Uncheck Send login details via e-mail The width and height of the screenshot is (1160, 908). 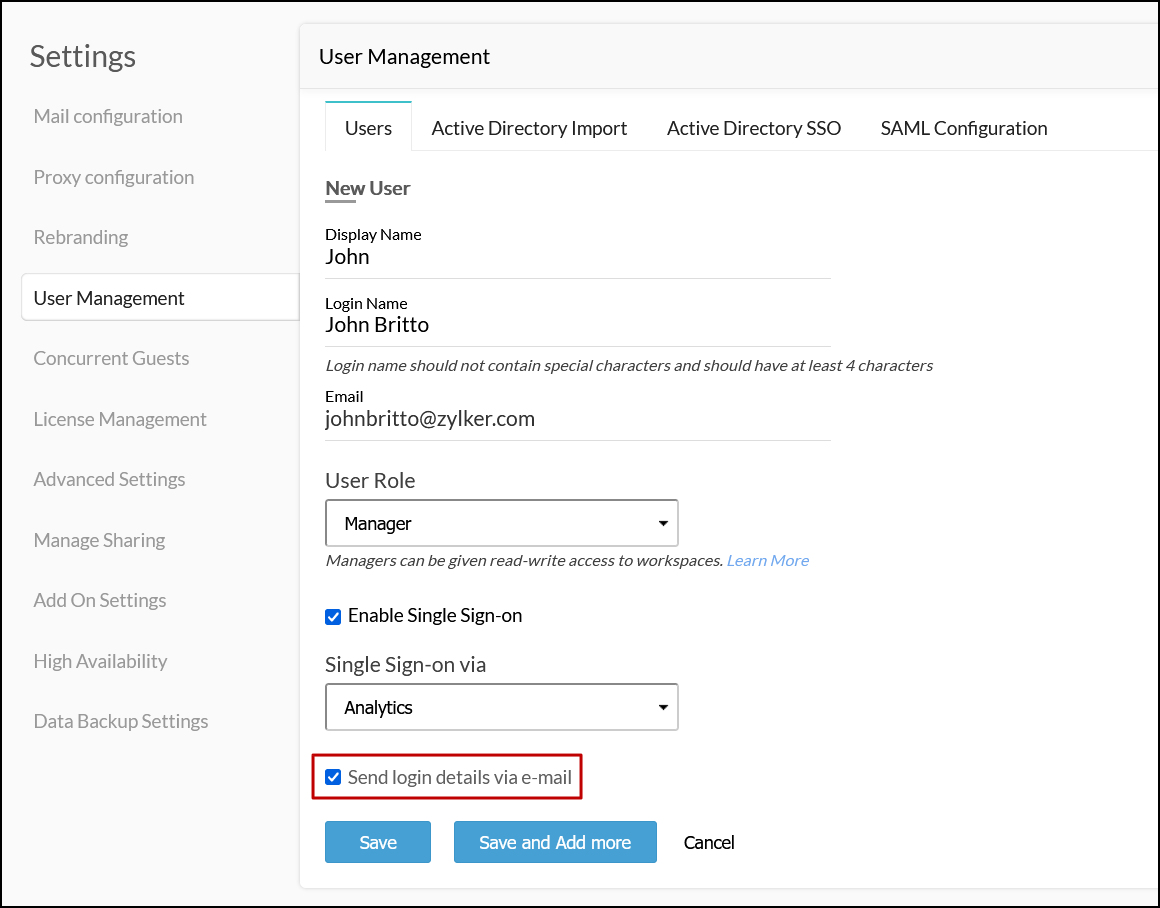(334, 777)
